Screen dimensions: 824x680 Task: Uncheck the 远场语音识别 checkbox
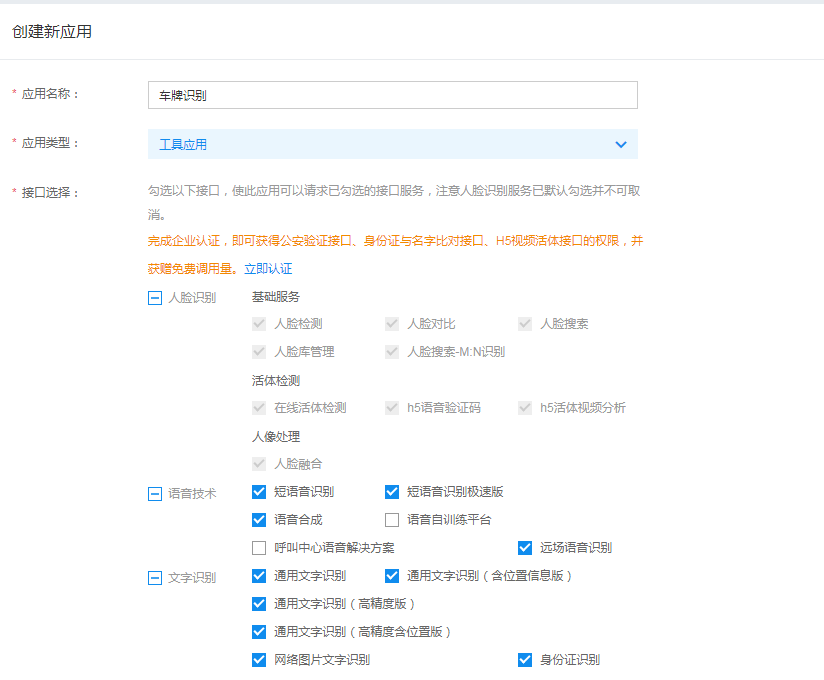pyautogui.click(x=524, y=548)
